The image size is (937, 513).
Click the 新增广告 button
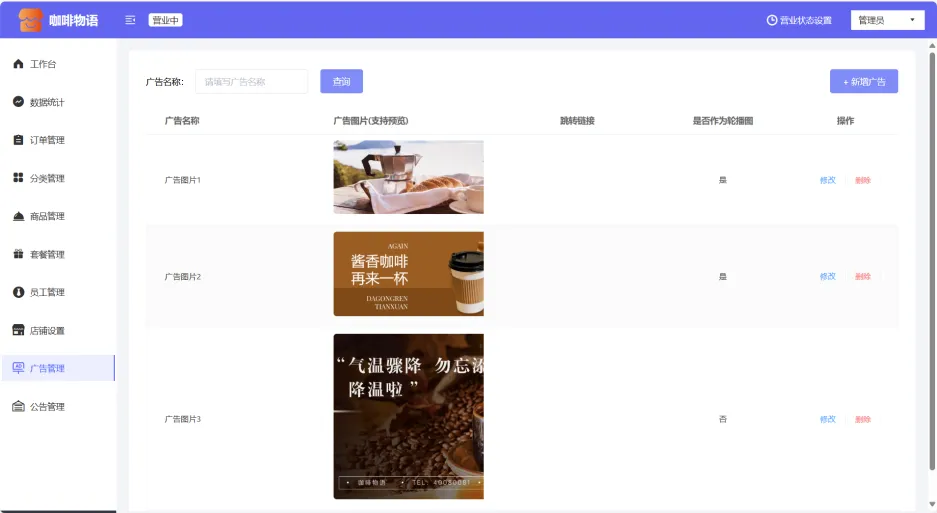863,81
